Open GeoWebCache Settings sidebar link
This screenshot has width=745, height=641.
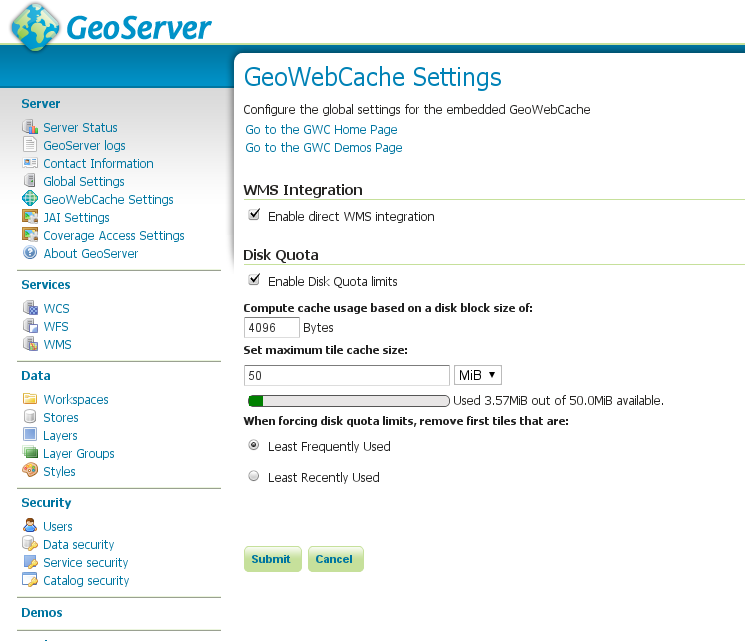click(108, 200)
